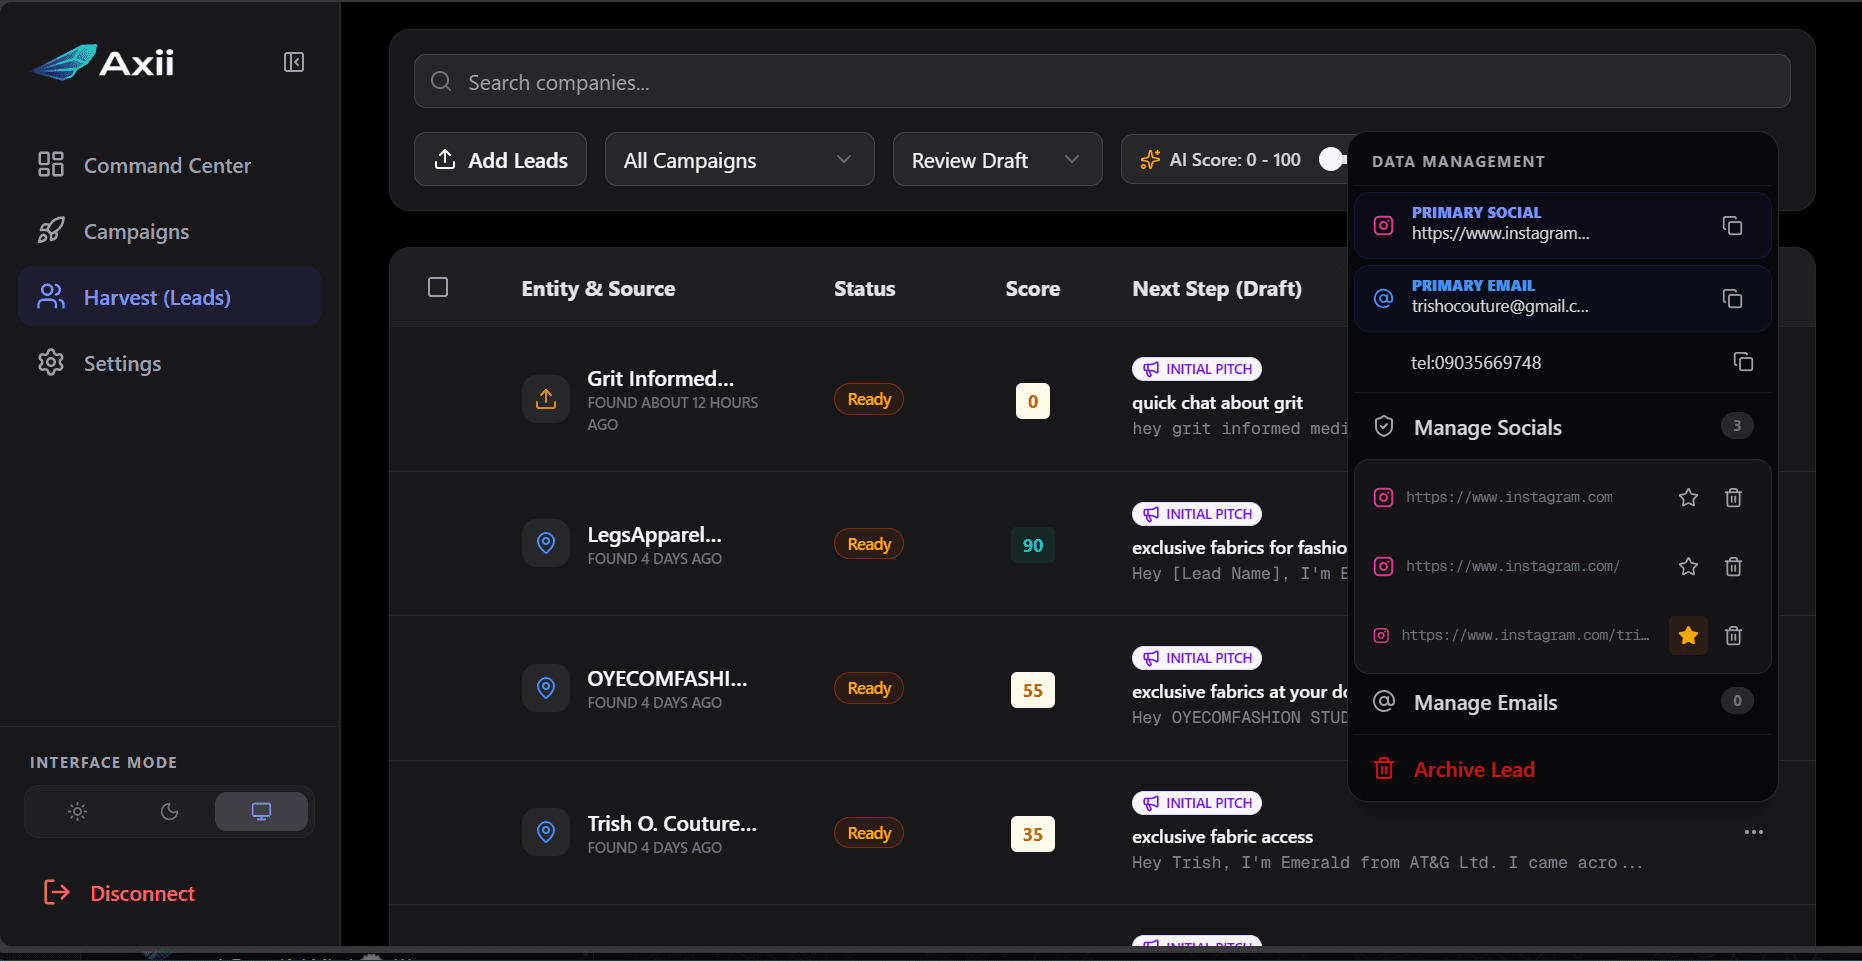Copy the primary social Instagram URL
The height and width of the screenshot is (961, 1862).
(1732, 225)
